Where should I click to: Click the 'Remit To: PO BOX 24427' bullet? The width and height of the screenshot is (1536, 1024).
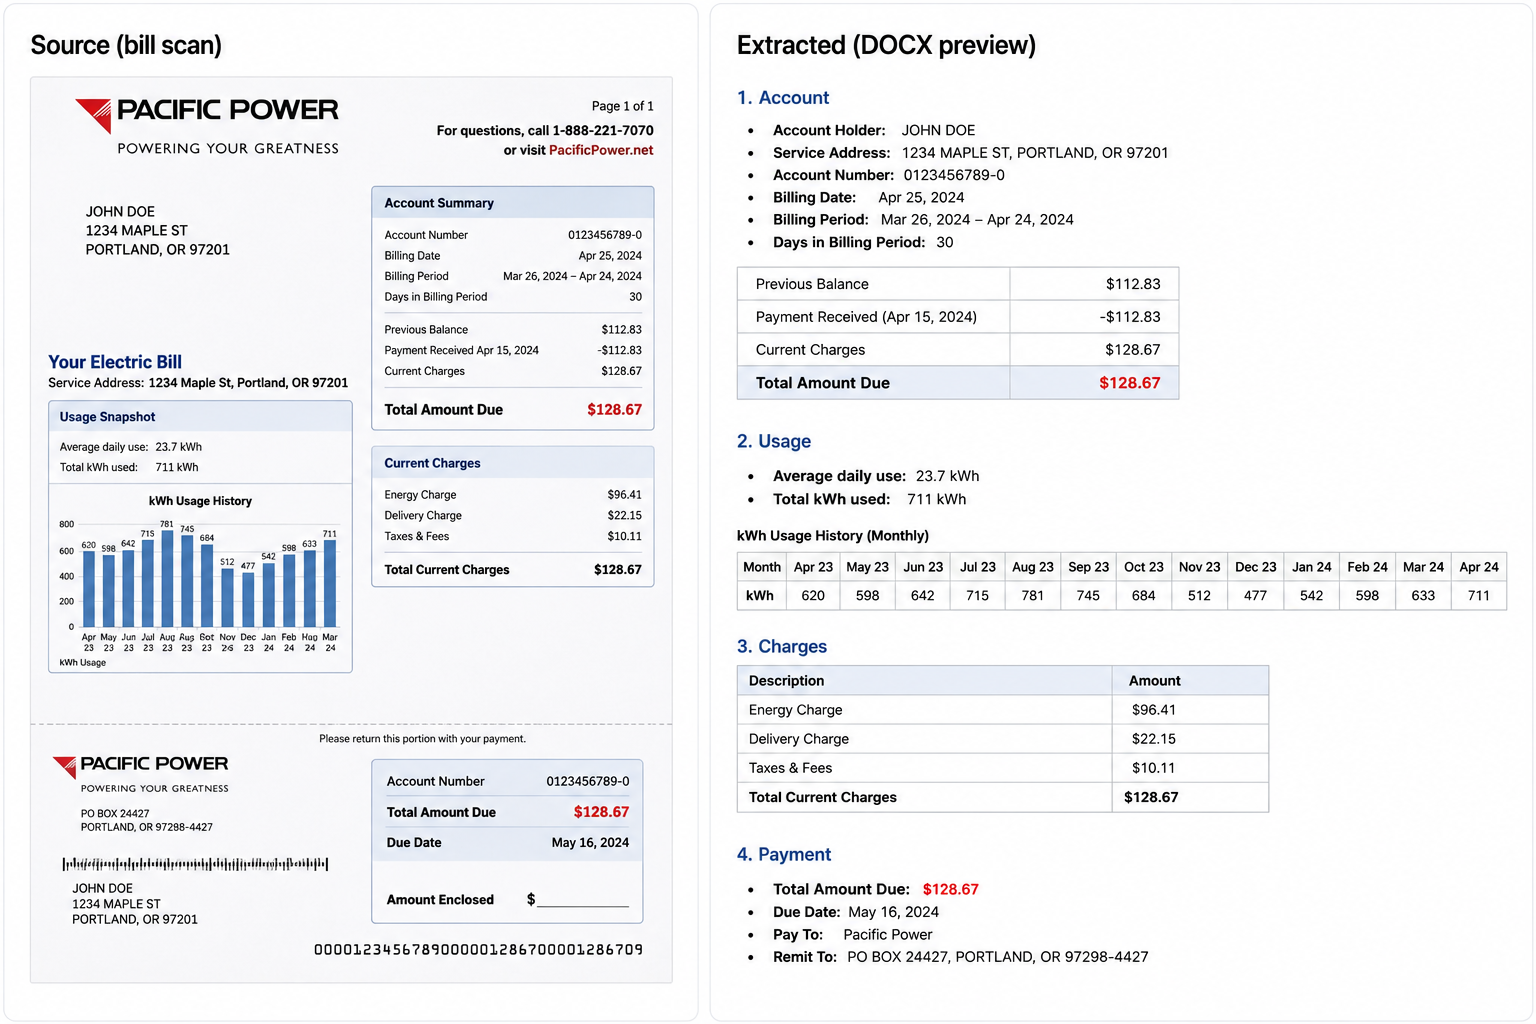(961, 957)
